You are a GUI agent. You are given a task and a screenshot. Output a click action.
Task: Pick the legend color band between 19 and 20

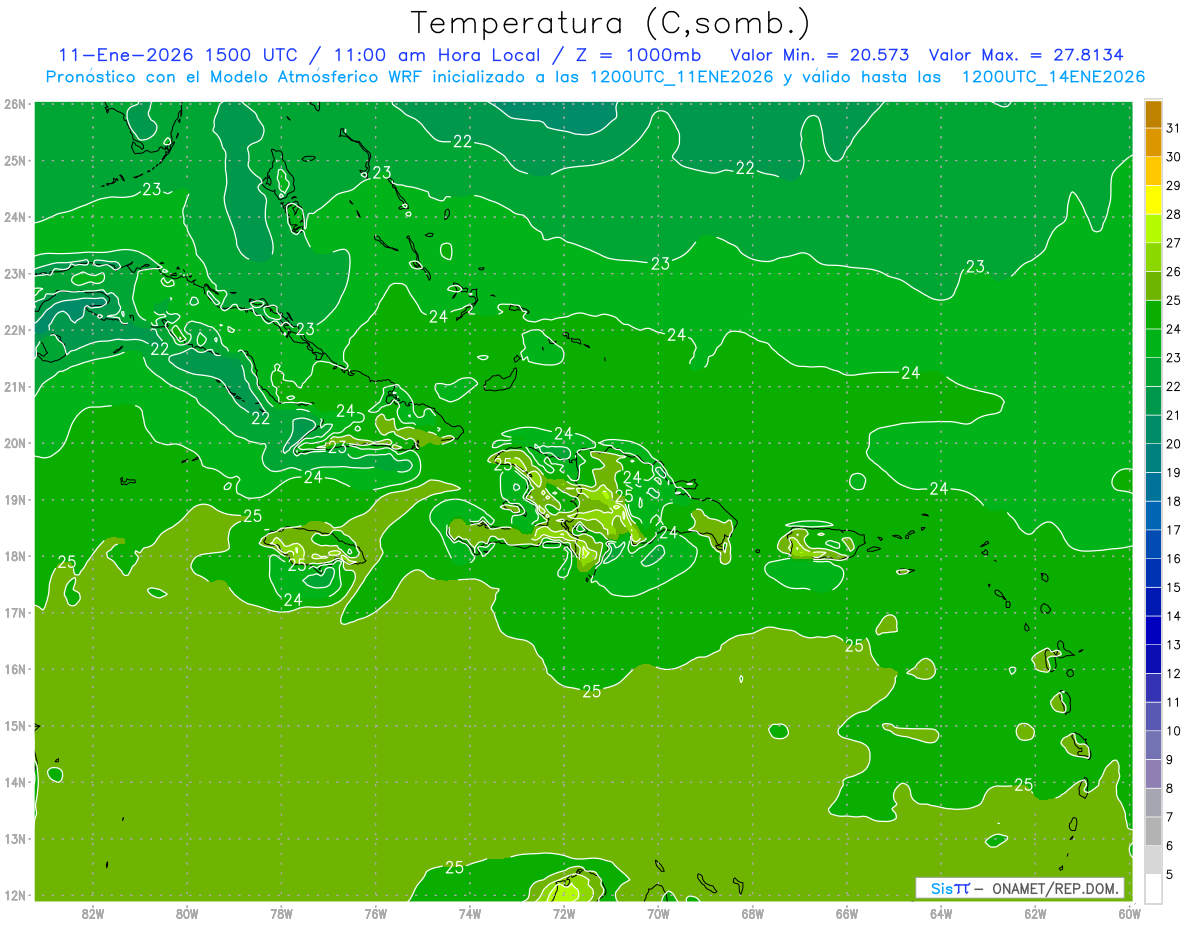(1153, 458)
